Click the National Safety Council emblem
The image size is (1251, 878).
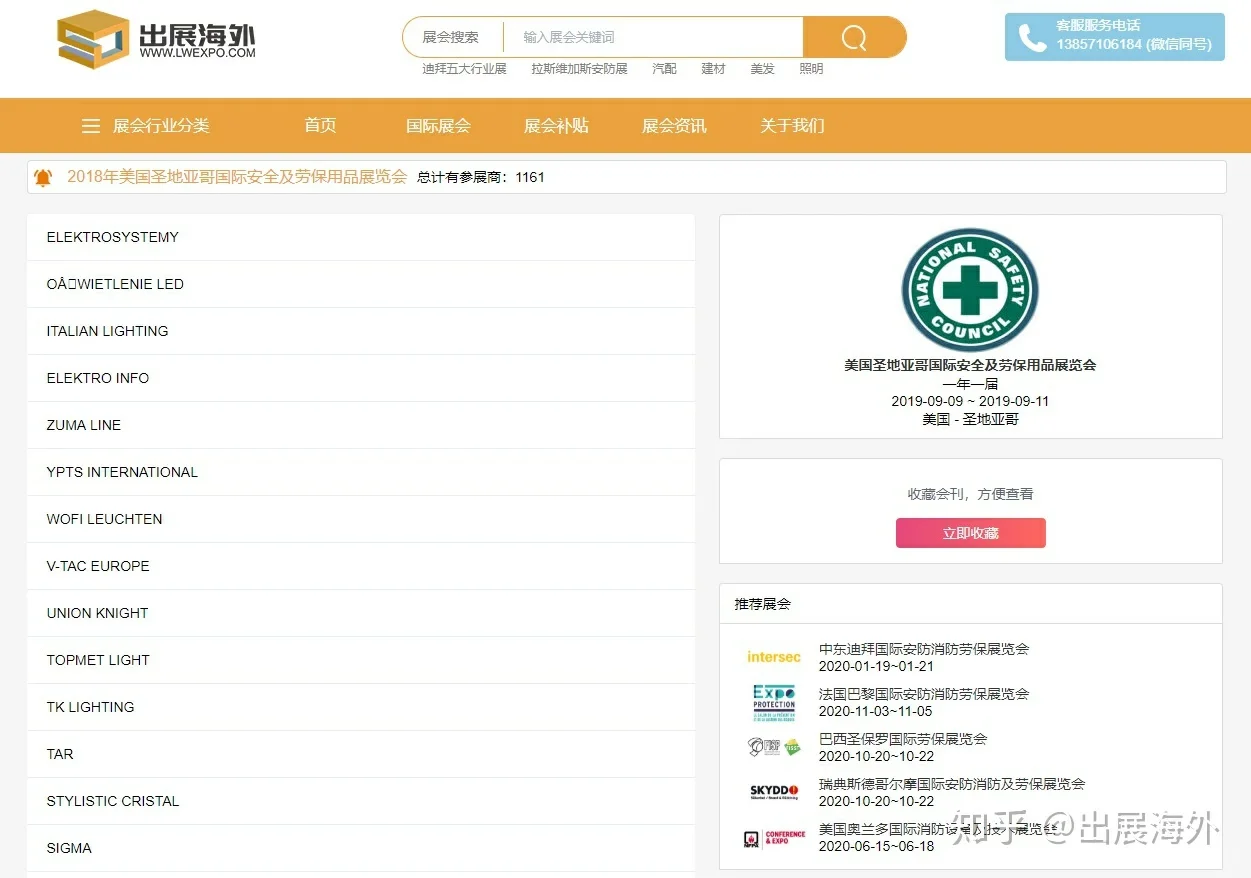click(970, 291)
